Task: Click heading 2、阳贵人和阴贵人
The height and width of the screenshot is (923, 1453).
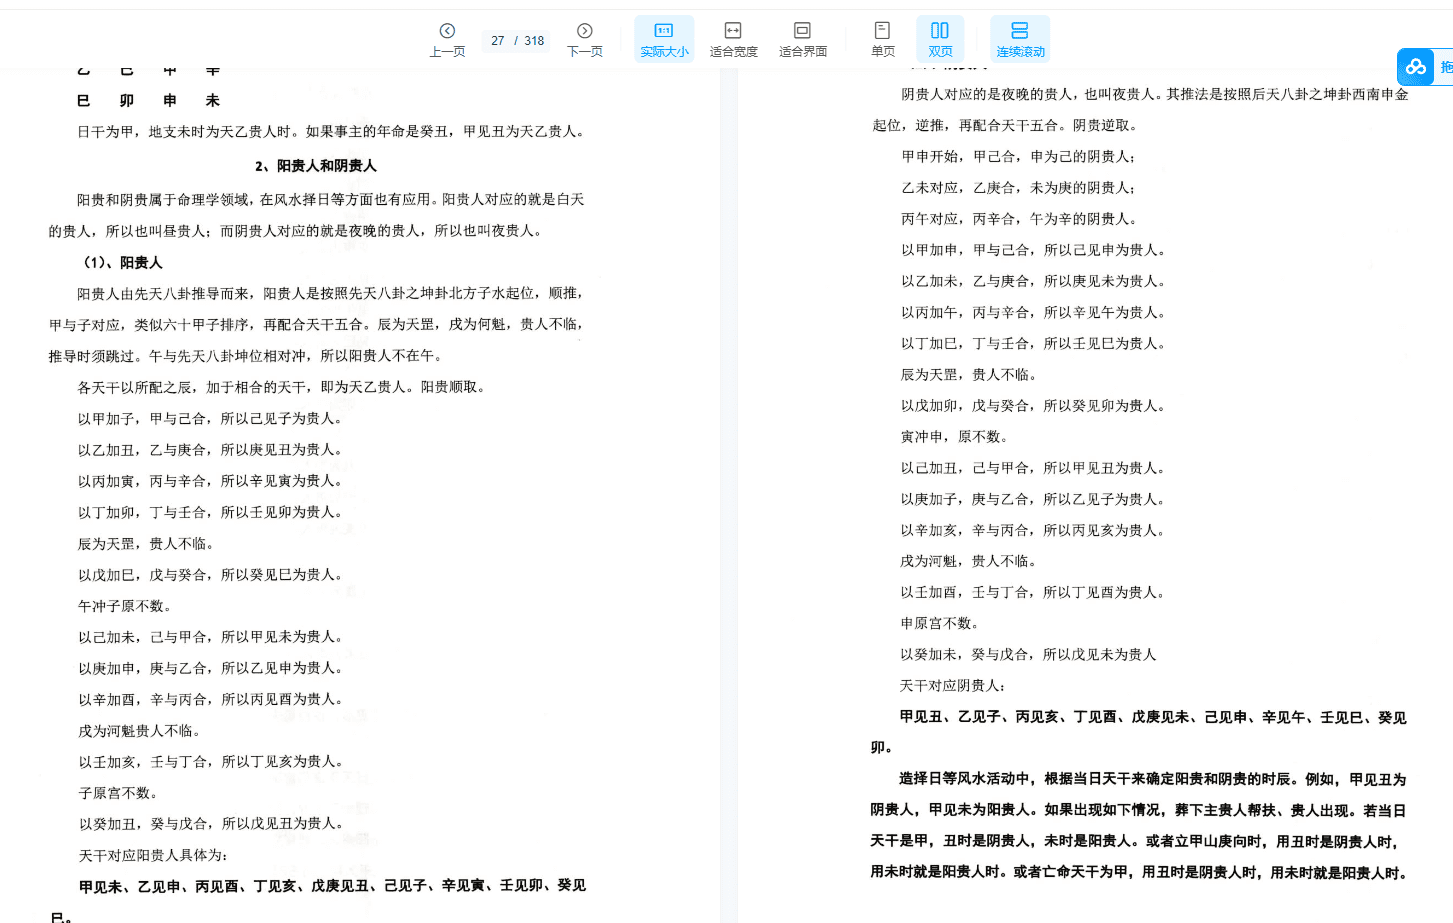Action: tap(315, 166)
